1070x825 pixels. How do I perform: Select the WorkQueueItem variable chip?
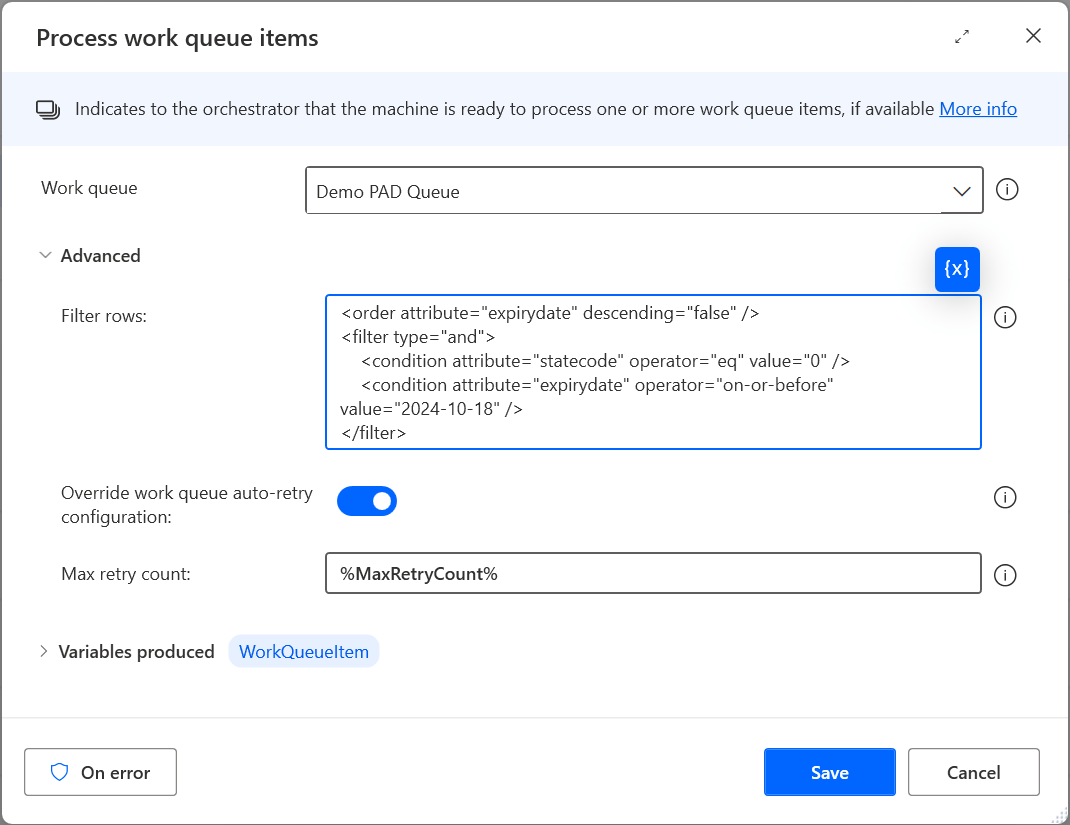click(304, 652)
